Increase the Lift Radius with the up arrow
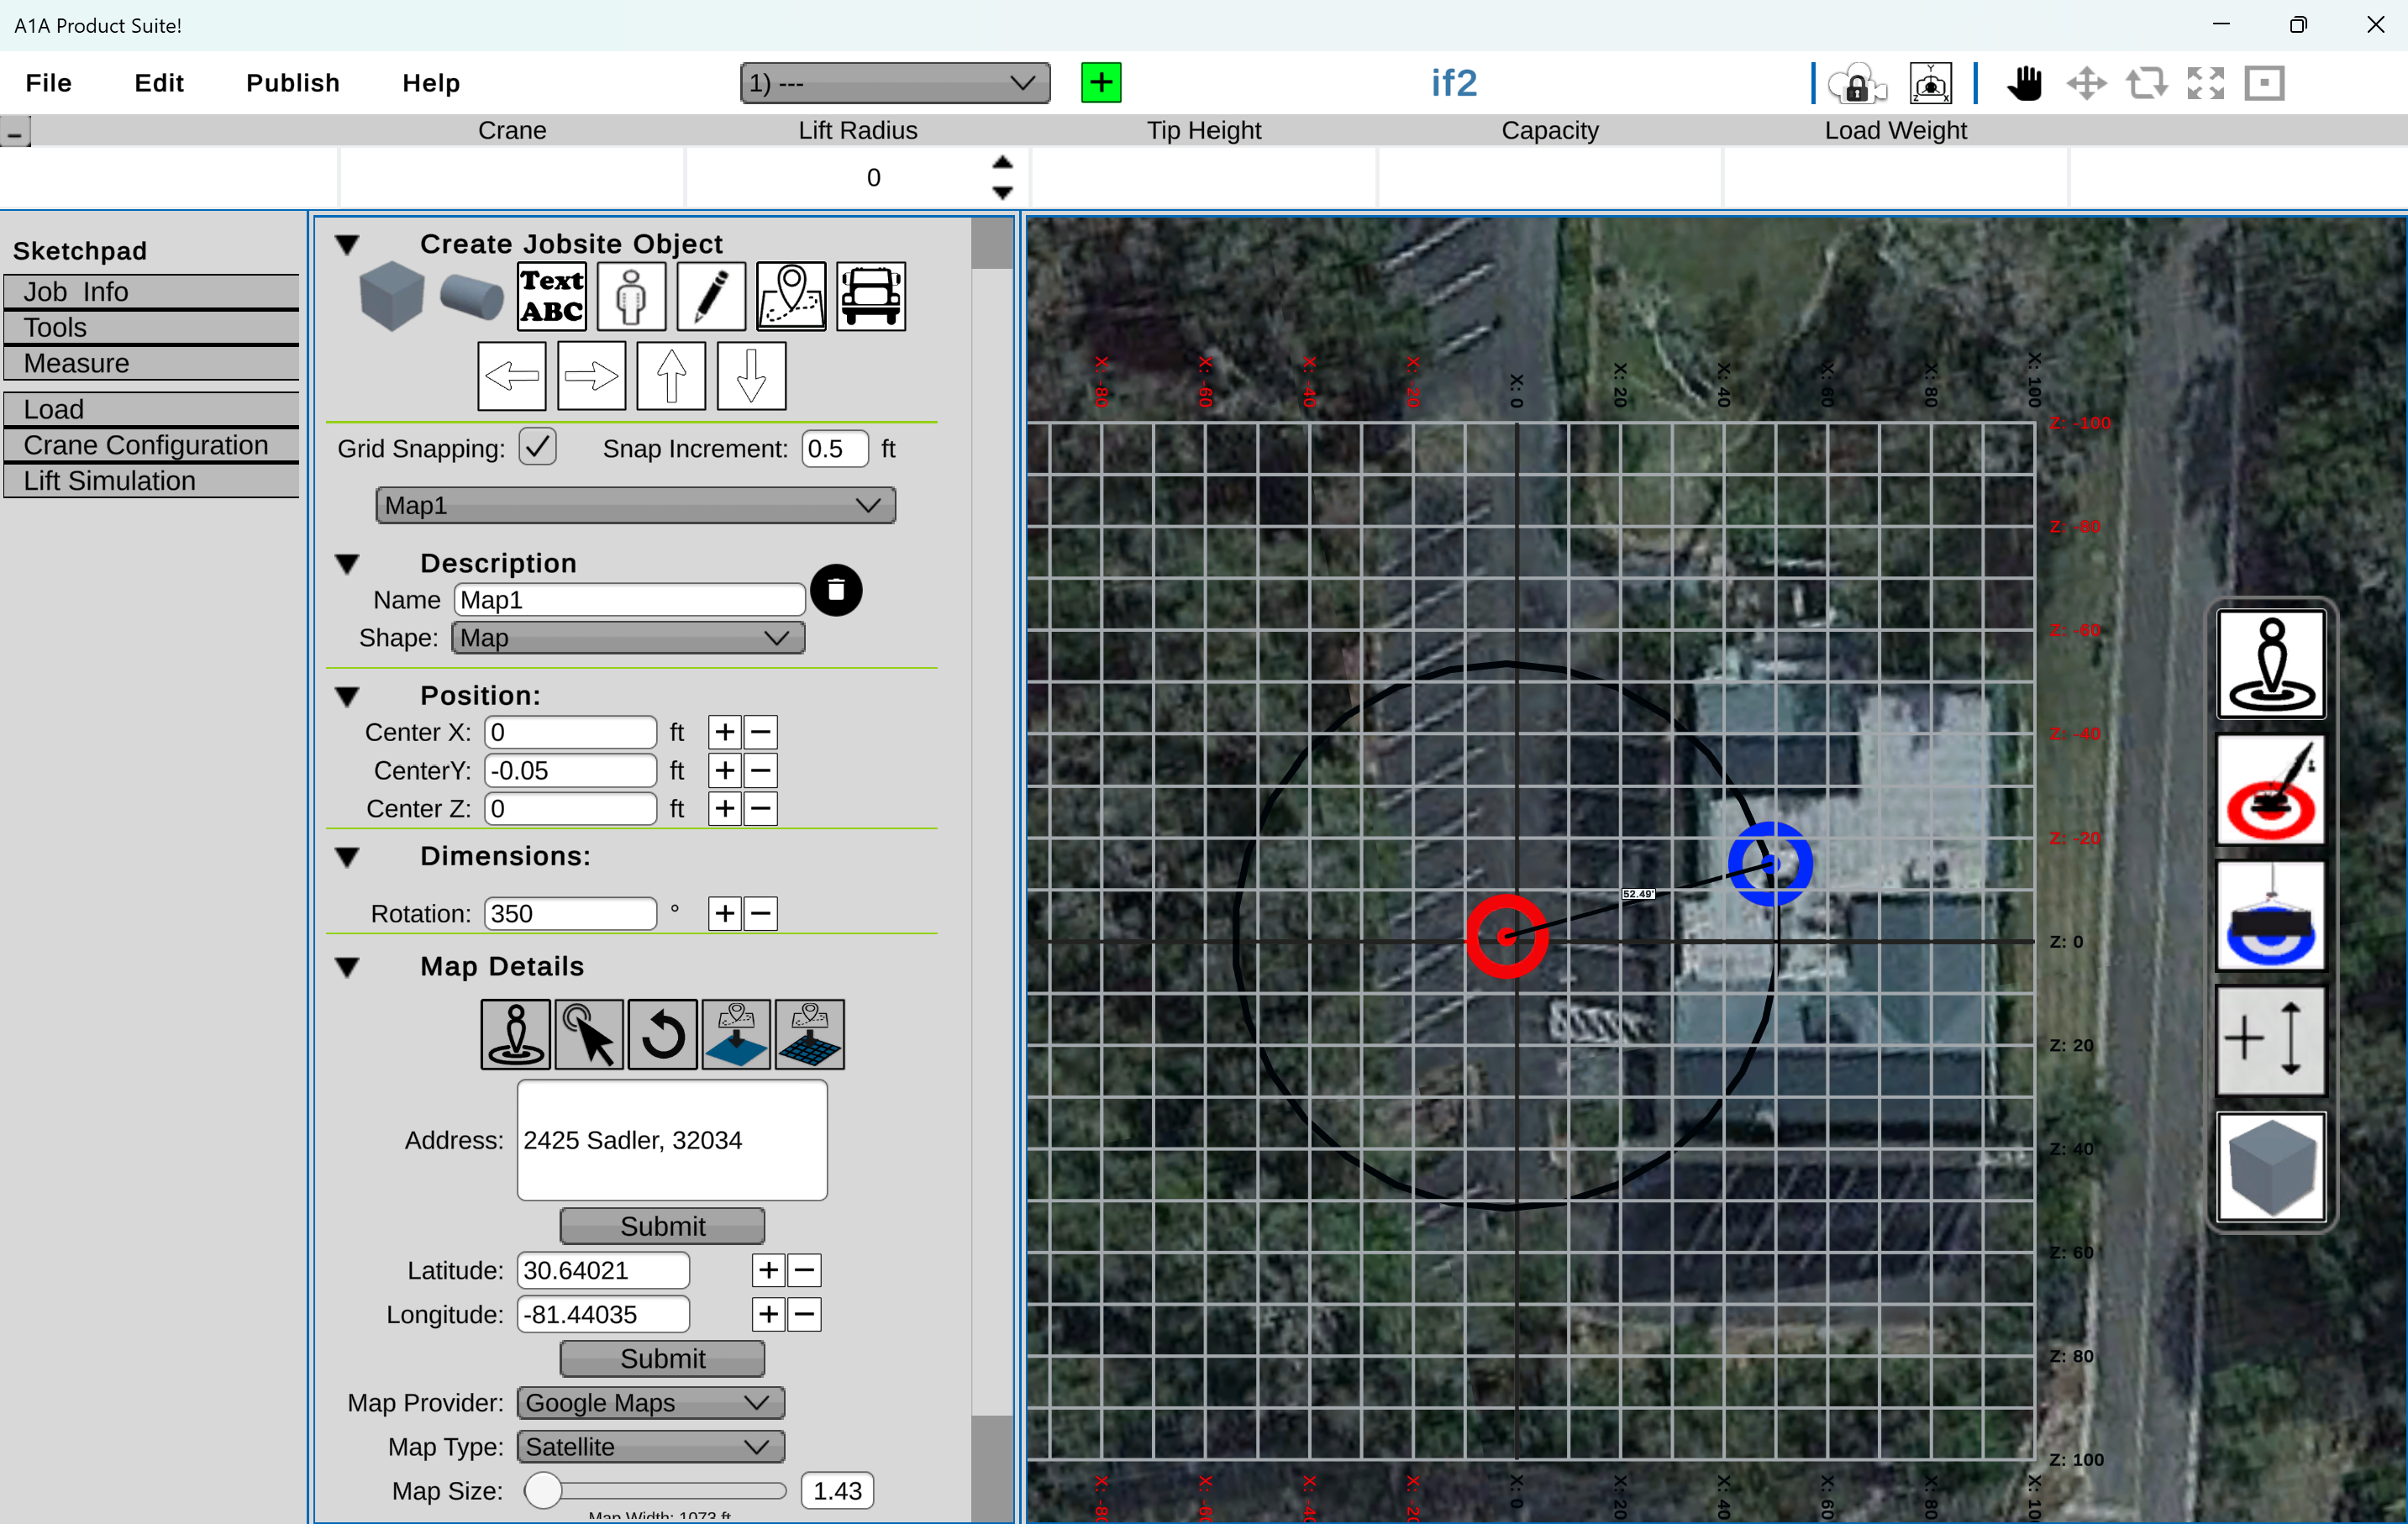The height and width of the screenshot is (1524, 2408). click(x=1002, y=163)
